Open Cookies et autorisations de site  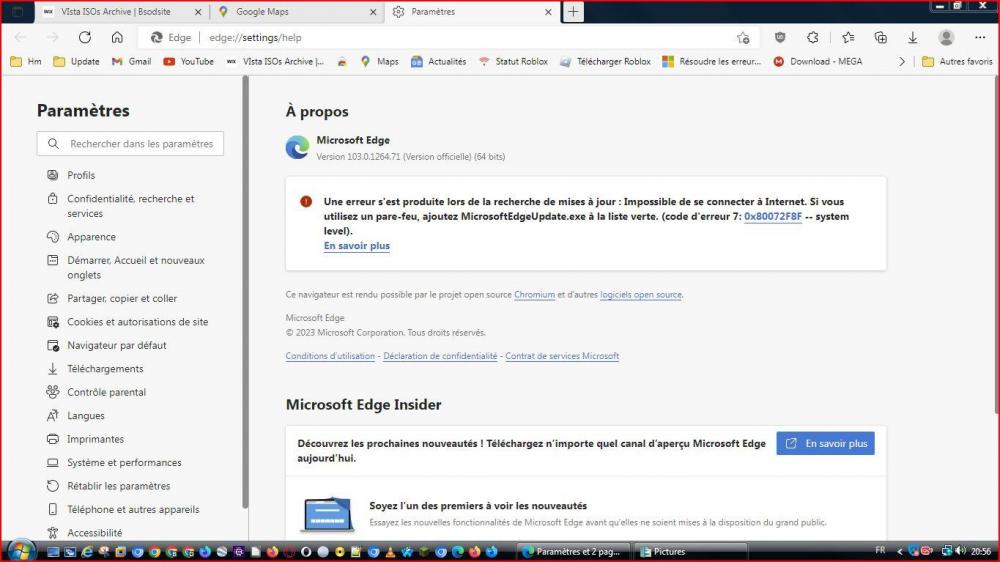pos(137,322)
